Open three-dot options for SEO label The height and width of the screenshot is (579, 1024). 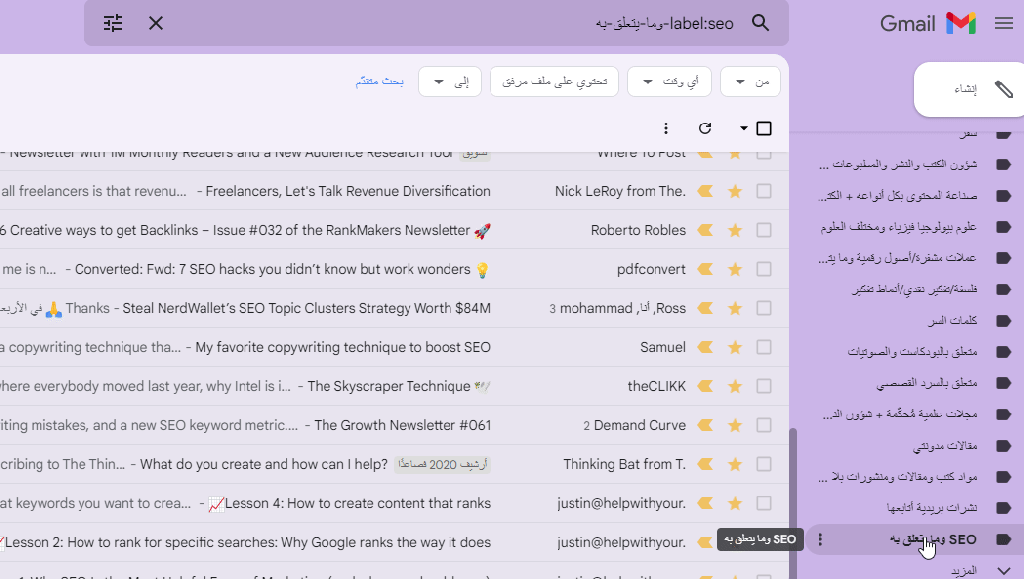[x=820, y=540]
